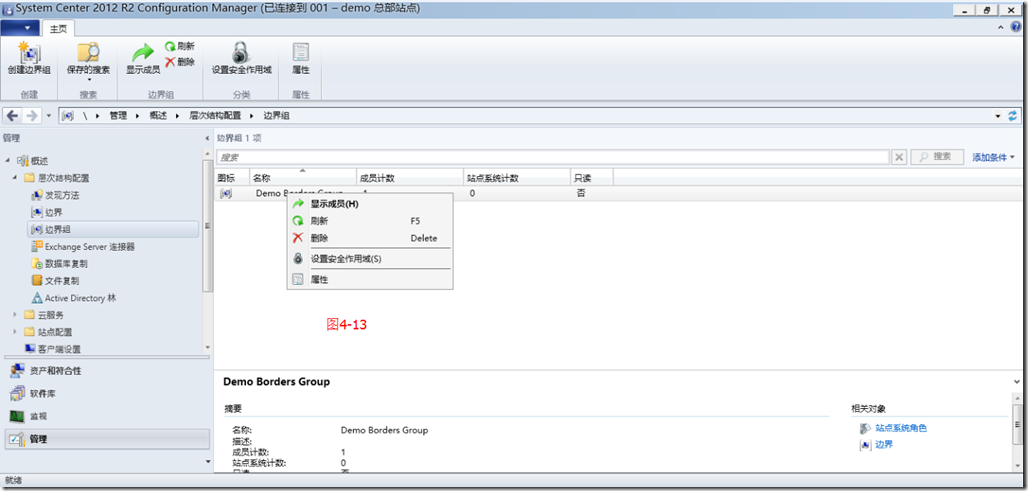Choose 显示成员(H) from the context menu
1028x491 pixels.
pos(370,204)
